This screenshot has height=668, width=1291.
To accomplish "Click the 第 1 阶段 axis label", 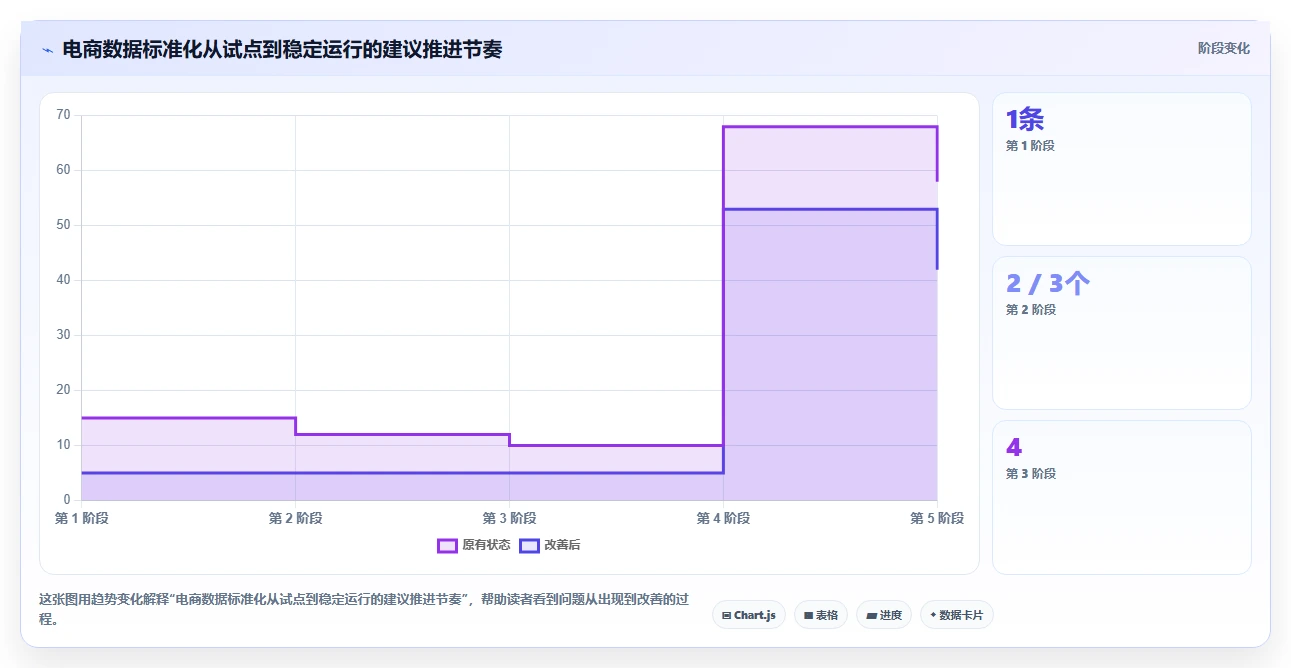I will [x=82, y=518].
